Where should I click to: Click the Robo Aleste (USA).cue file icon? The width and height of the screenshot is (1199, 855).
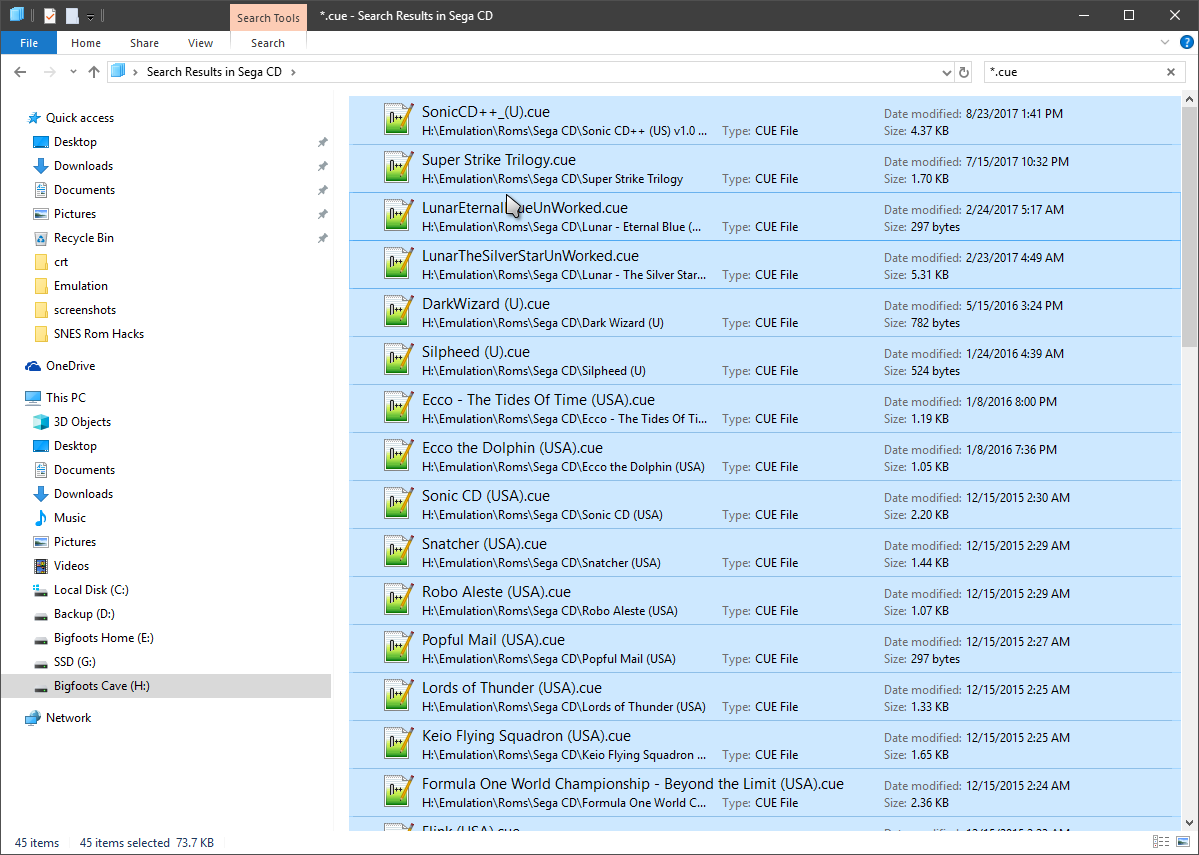pos(398,600)
